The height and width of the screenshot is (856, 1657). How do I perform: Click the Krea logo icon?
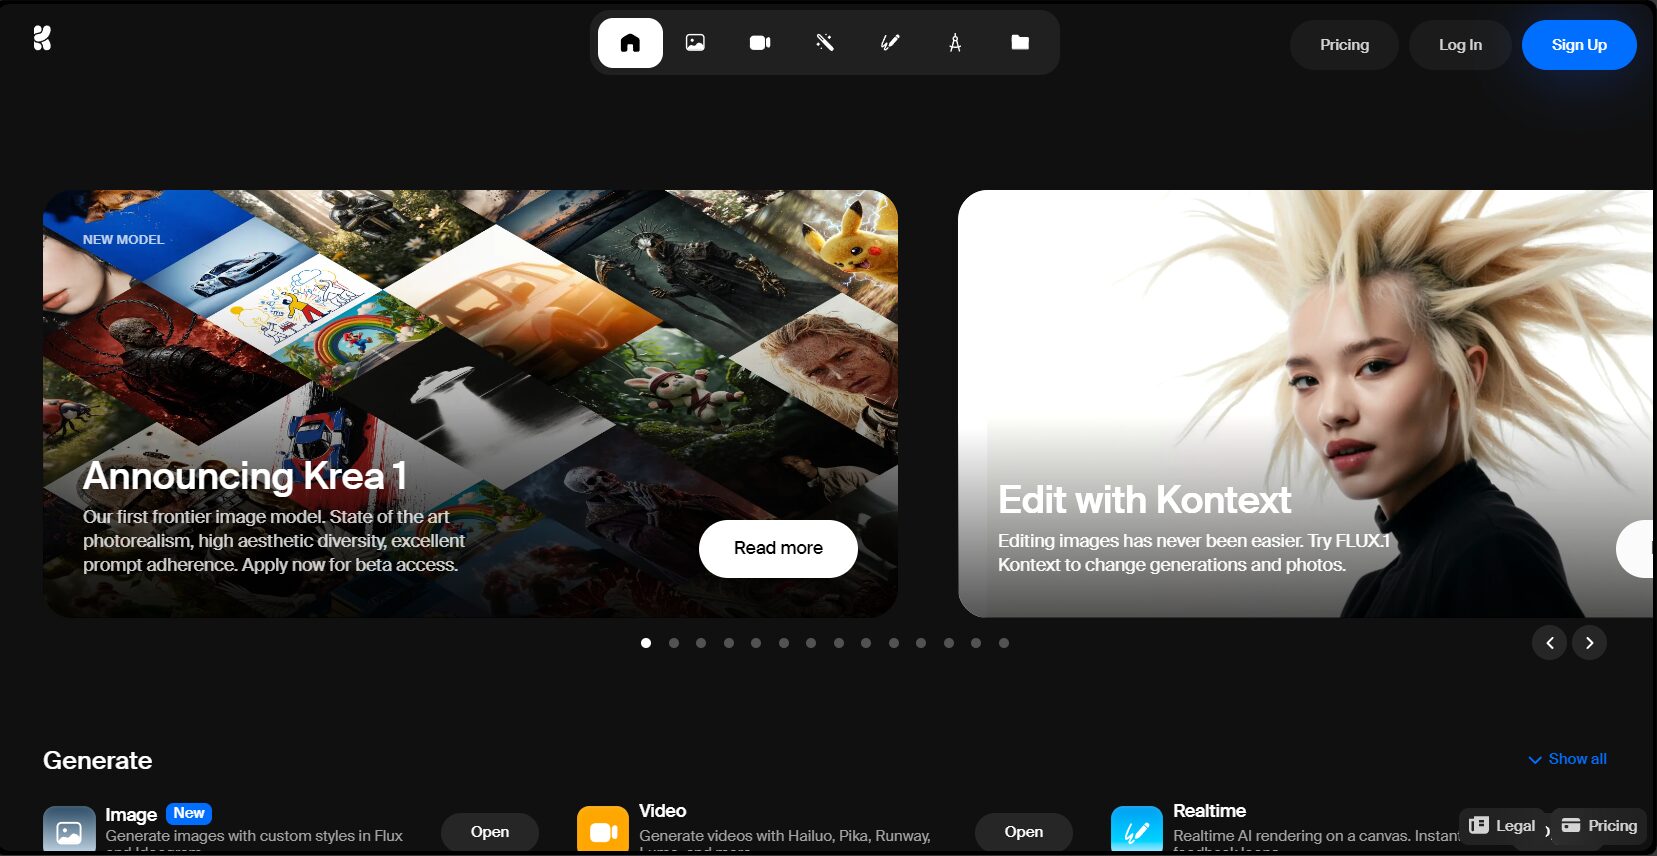click(42, 38)
